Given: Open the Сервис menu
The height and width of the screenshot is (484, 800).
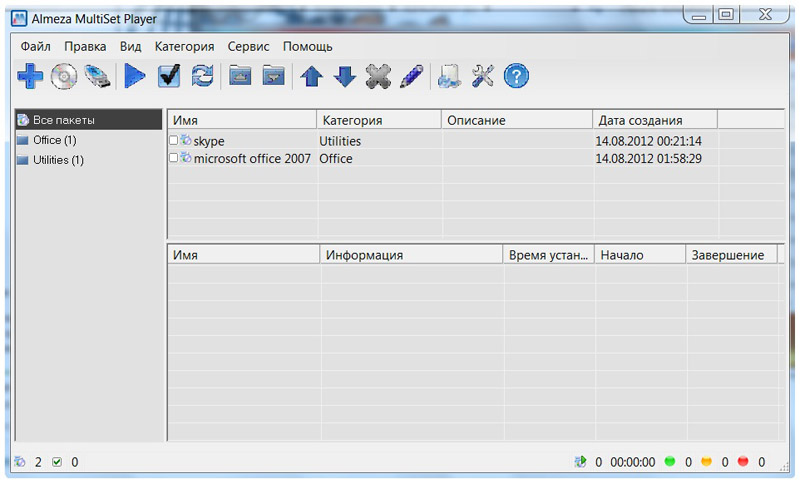Looking at the screenshot, I should pos(248,46).
